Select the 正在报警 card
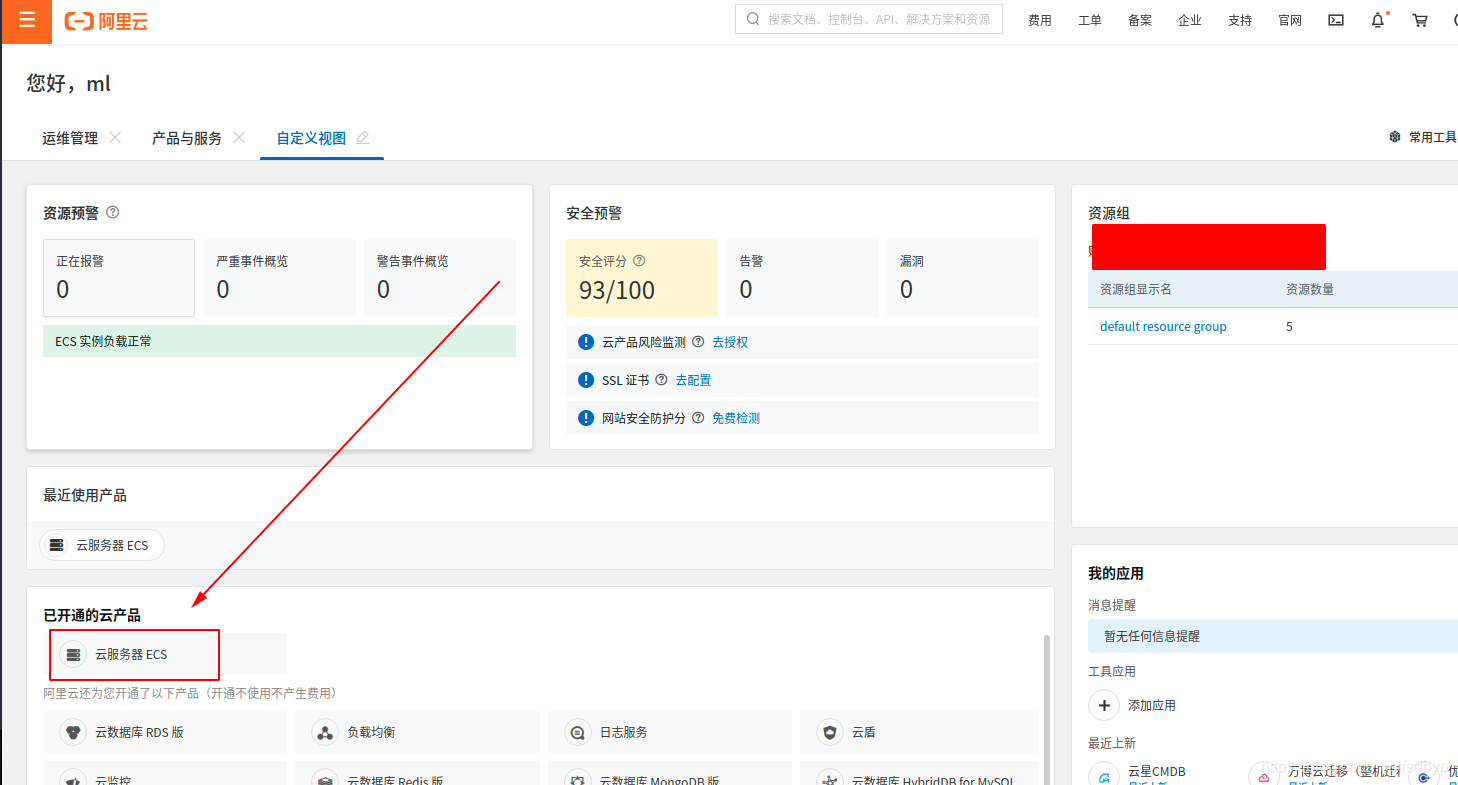The image size is (1458, 785). point(119,277)
